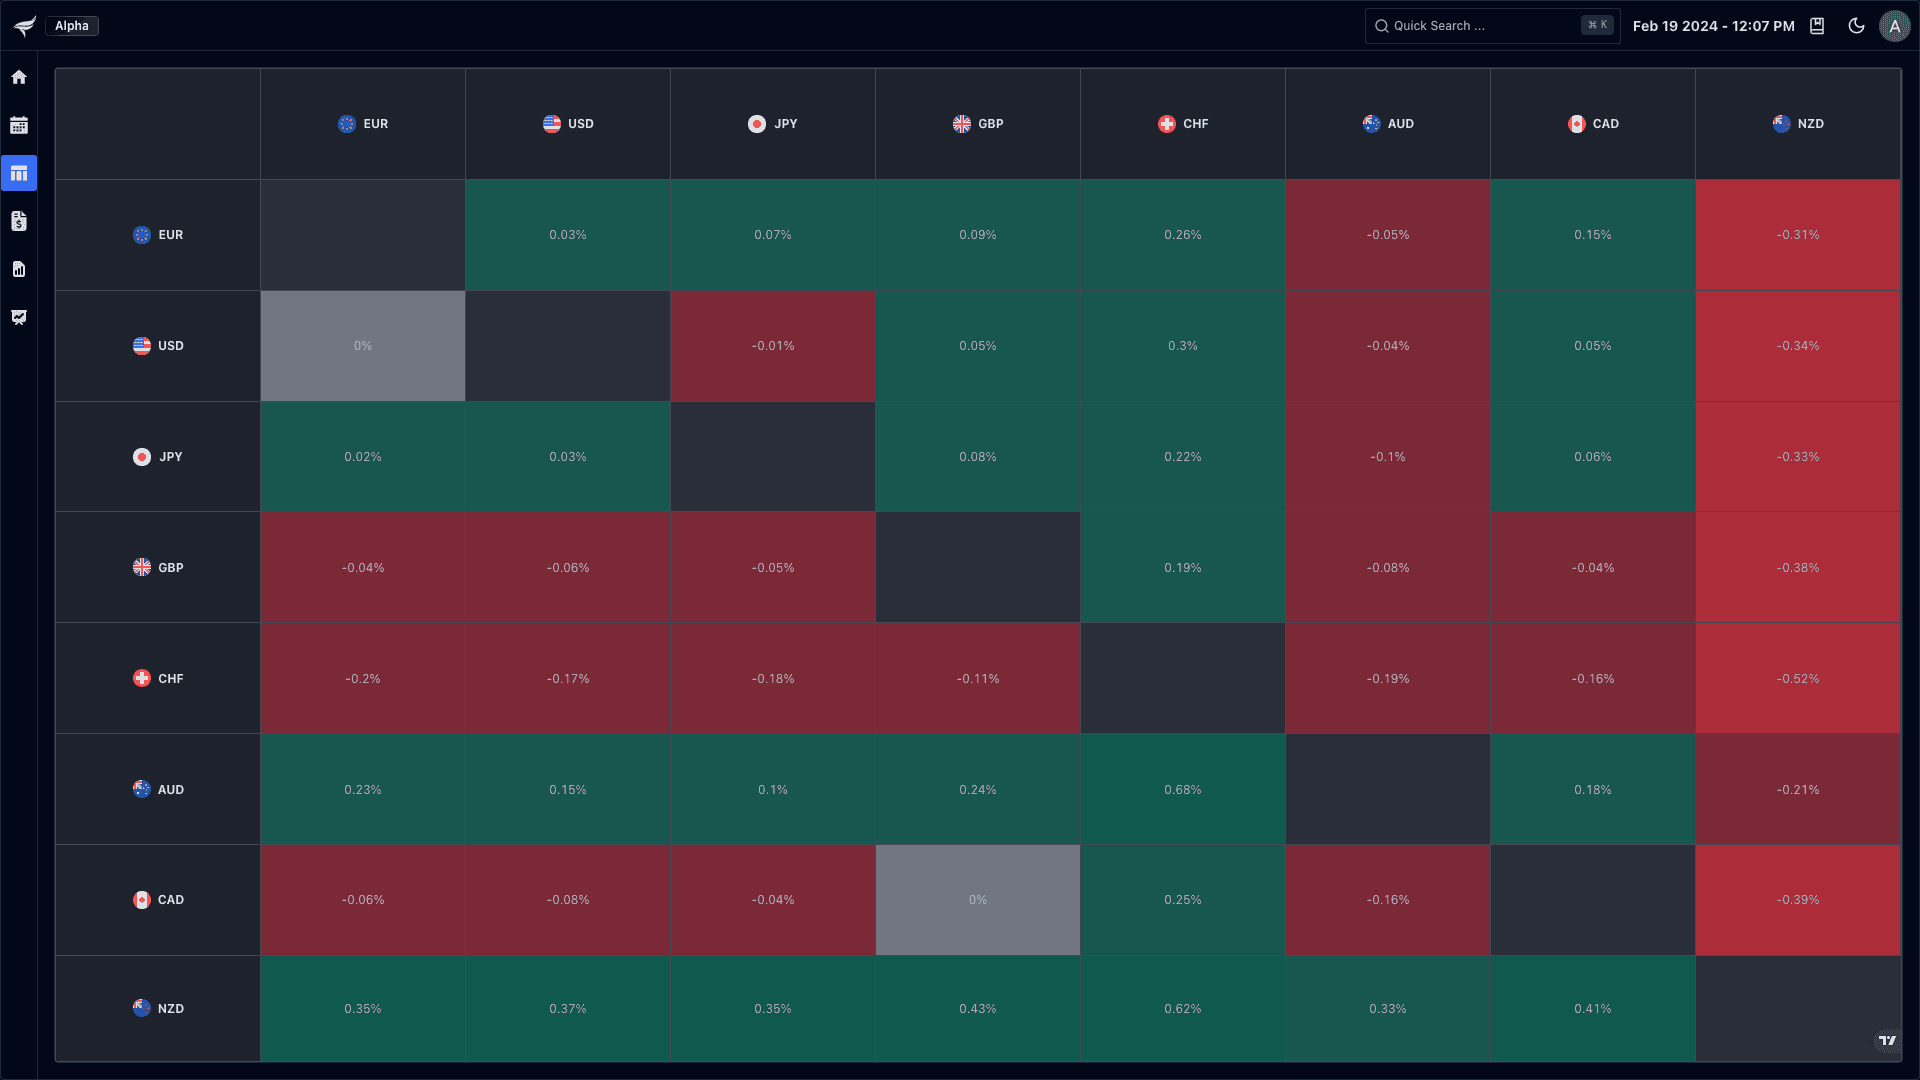Click the EUR/NZD cell showing -0.31%
Image resolution: width=1920 pixels, height=1080 pixels.
click(1798, 235)
